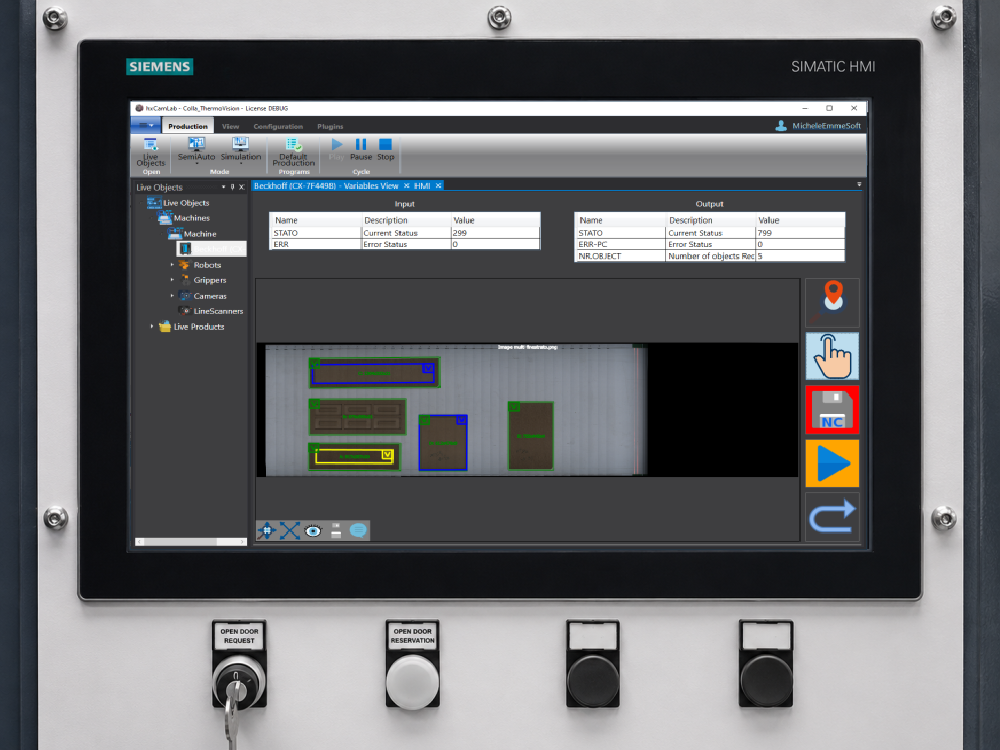Pin the Live Objects panel
The image size is (1000, 750).
click(232, 188)
